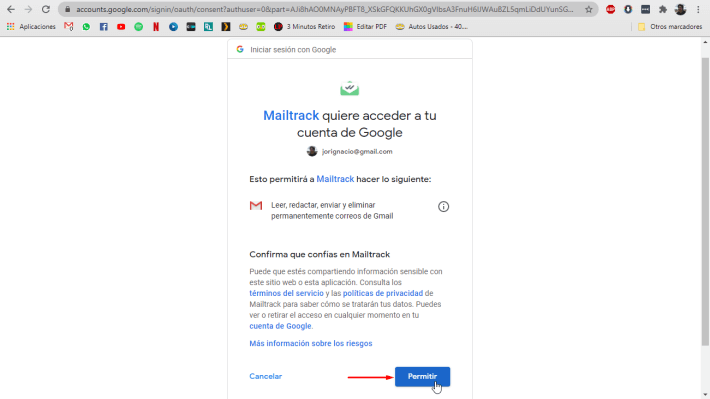
Task: Click the scrollbar up arrow
Action: [x=705, y=42]
